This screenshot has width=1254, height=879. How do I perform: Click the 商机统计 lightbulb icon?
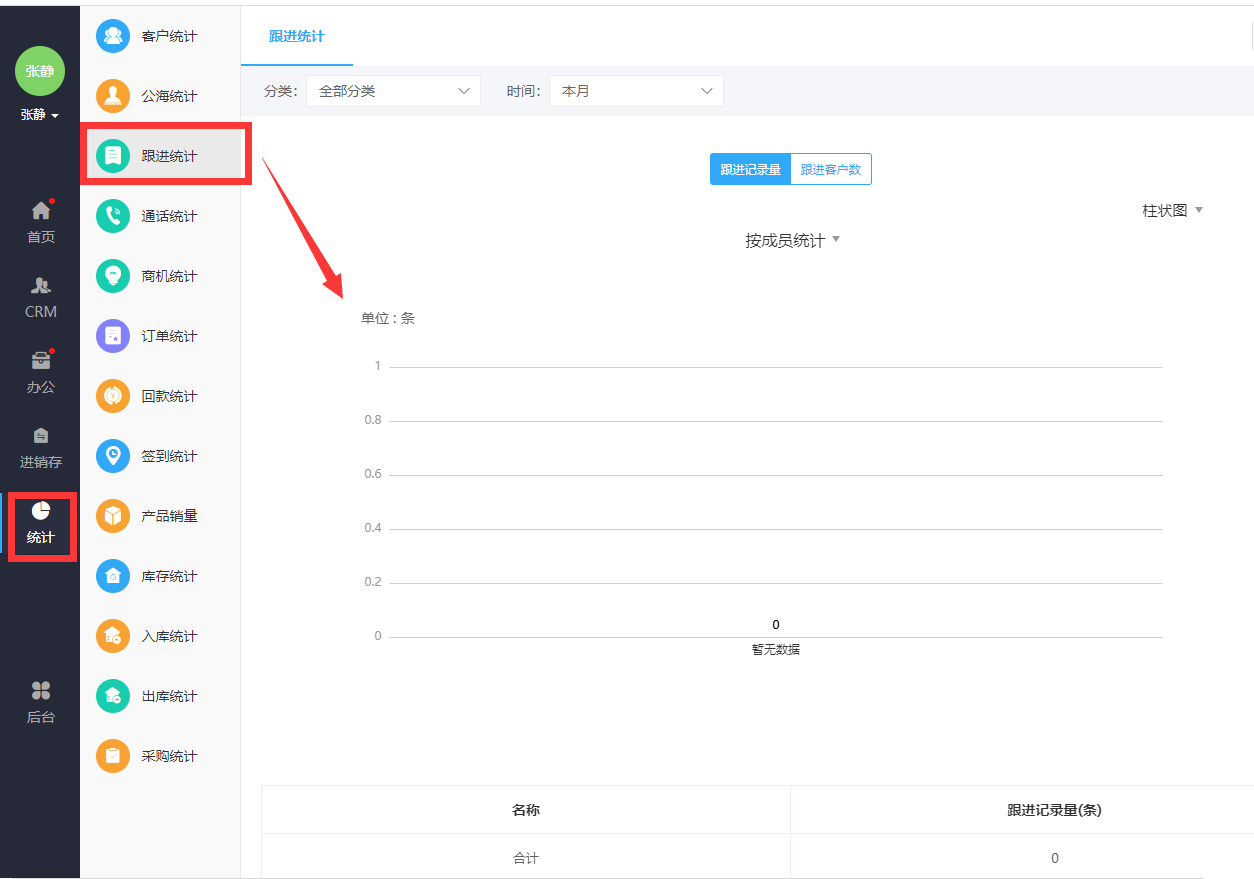pos(113,276)
